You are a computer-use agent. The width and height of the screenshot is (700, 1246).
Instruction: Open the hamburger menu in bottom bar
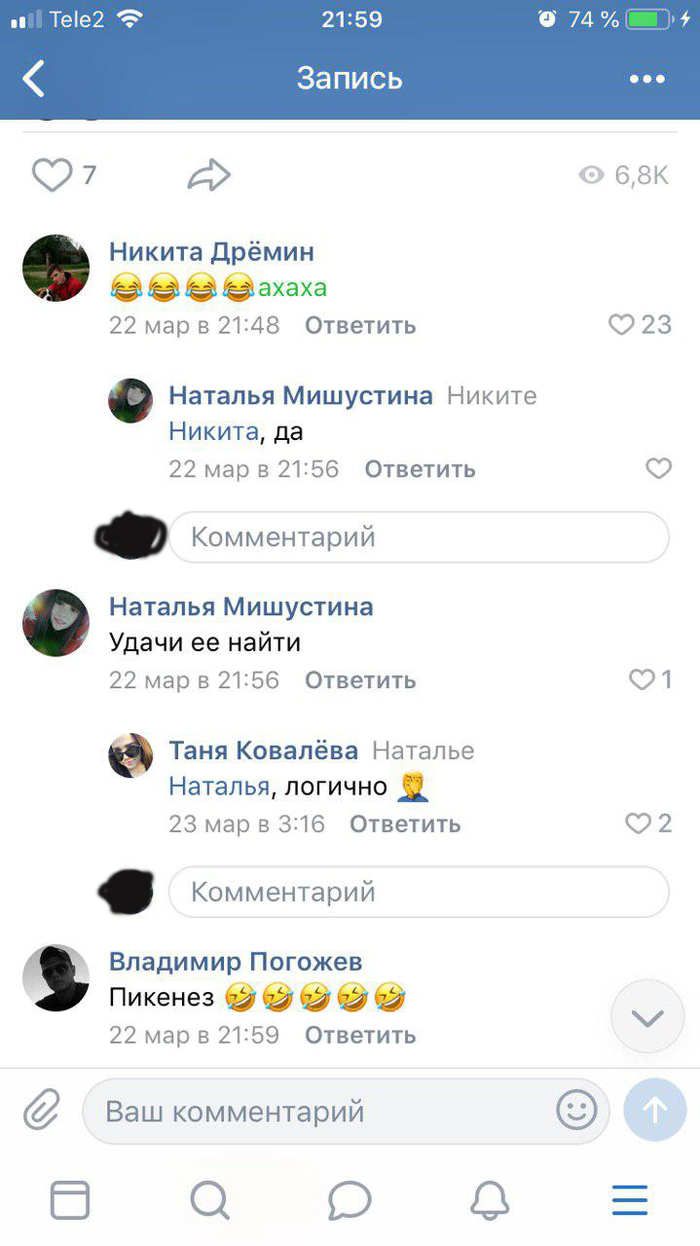630,1199
